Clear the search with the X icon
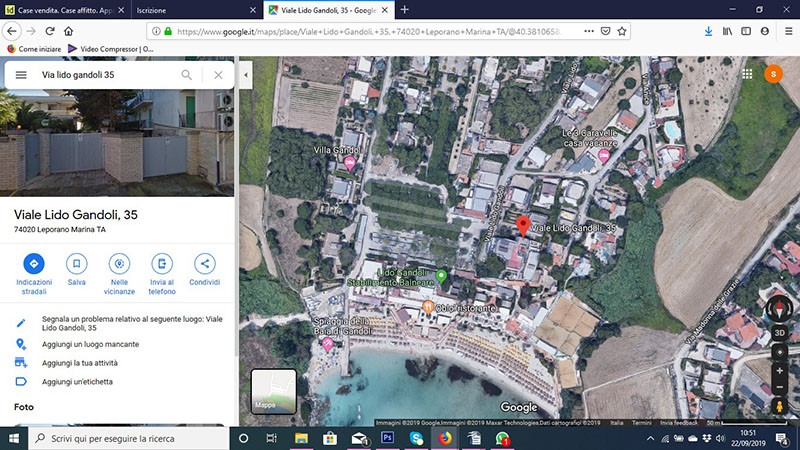 pyautogui.click(x=218, y=75)
